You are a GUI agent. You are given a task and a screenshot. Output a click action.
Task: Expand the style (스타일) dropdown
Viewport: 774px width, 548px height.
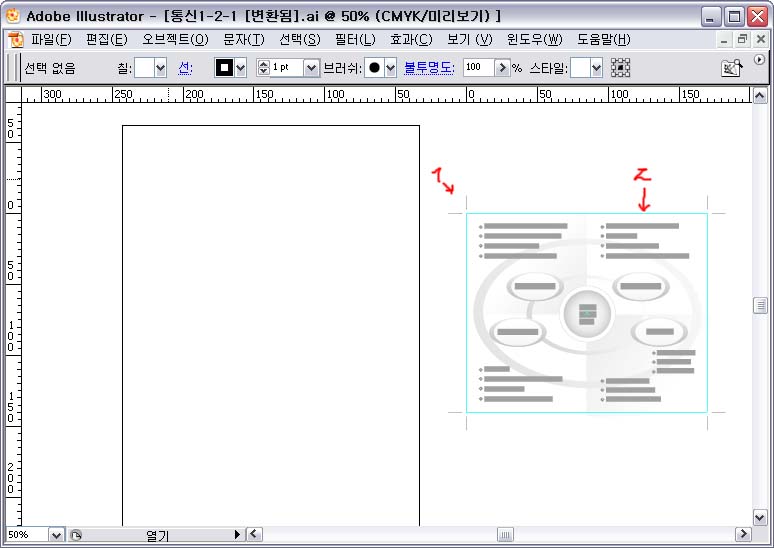(596, 68)
